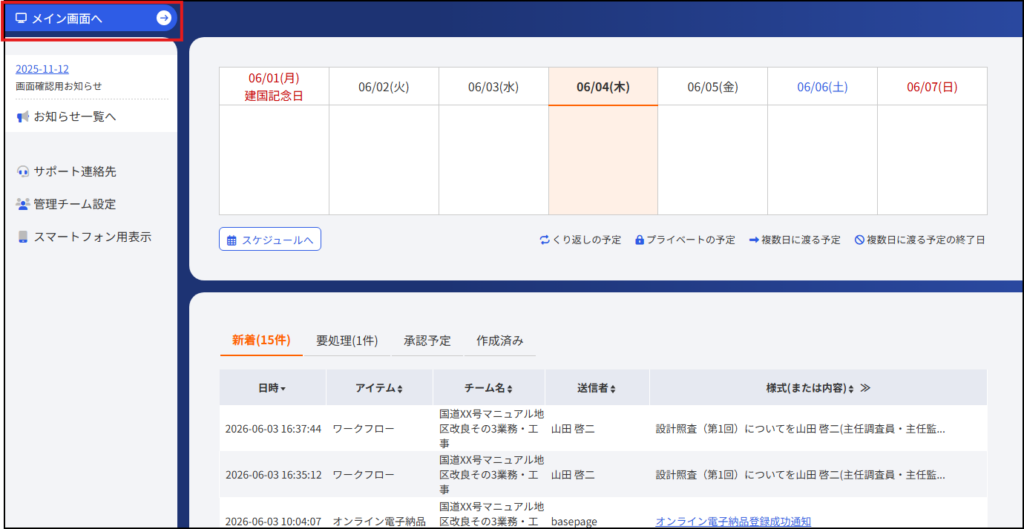Viewport: 1024px width, 529px height.
Task: Click ワークフロー in the 16:35:12 row
Action: coord(364,474)
